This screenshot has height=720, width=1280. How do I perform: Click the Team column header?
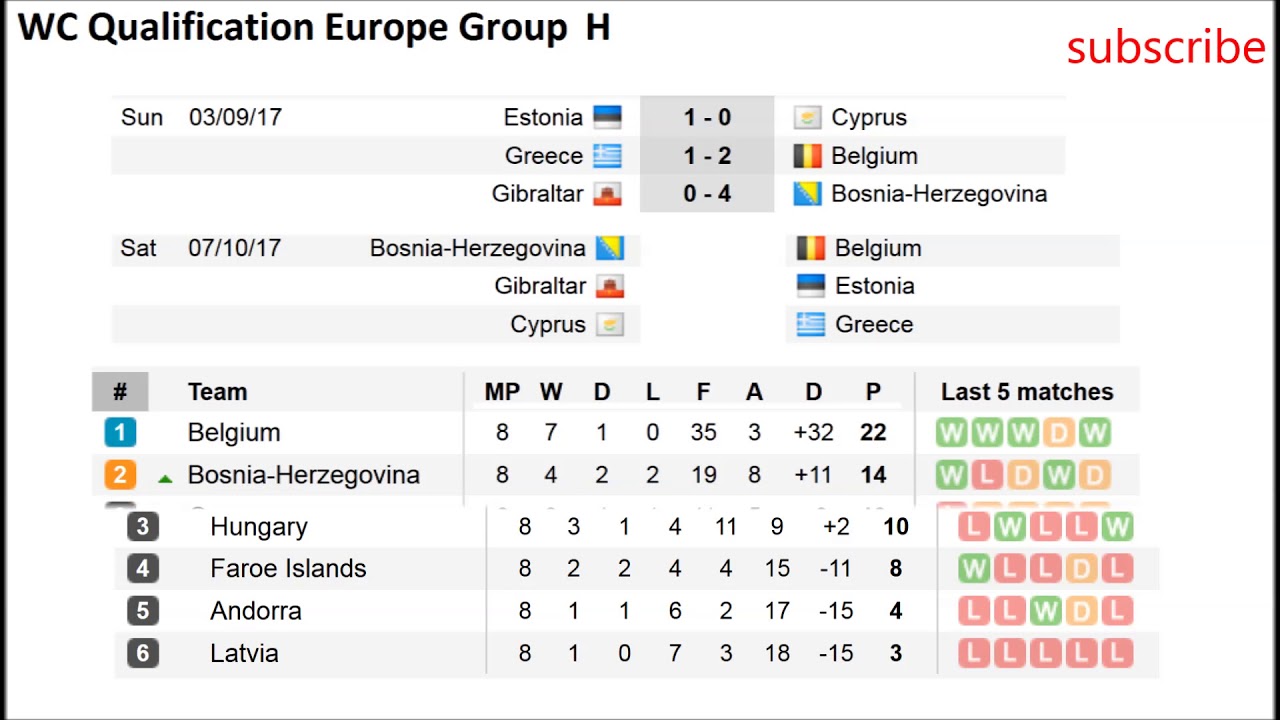(217, 392)
